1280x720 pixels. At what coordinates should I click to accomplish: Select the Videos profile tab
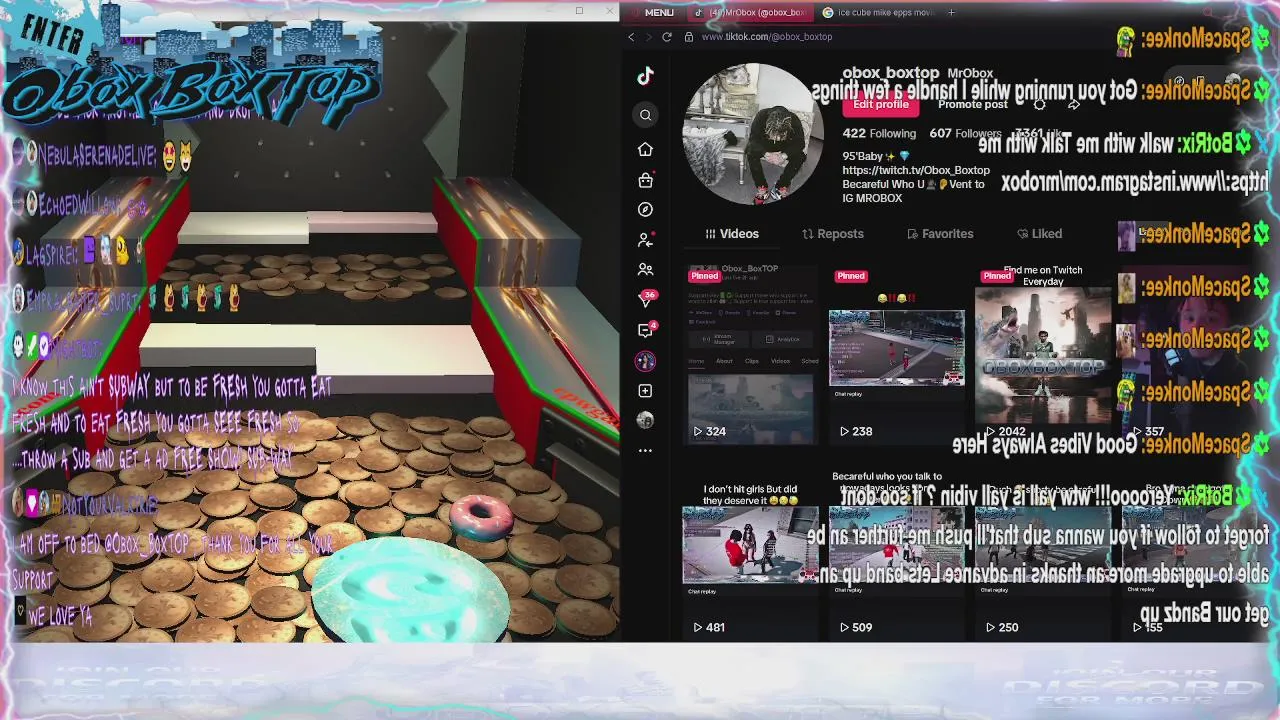731,234
